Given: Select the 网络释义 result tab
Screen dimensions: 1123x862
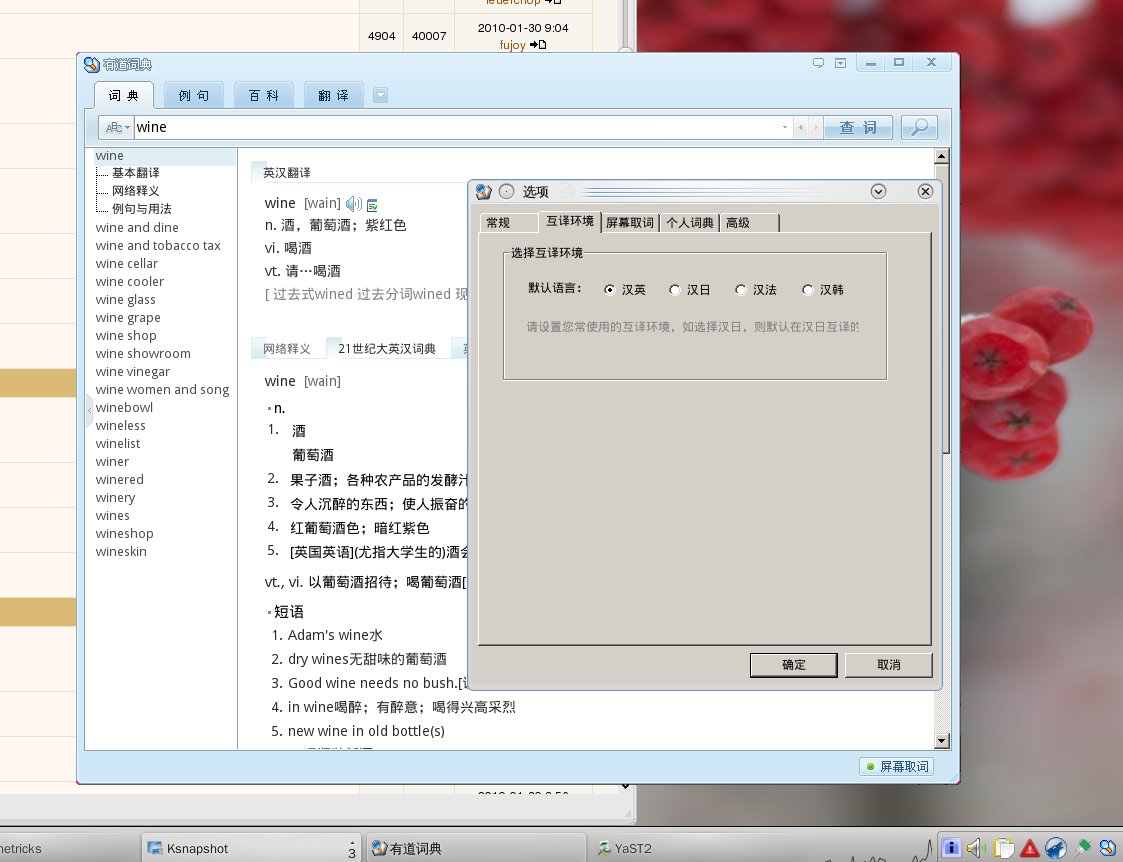Looking at the screenshot, I should [286, 349].
